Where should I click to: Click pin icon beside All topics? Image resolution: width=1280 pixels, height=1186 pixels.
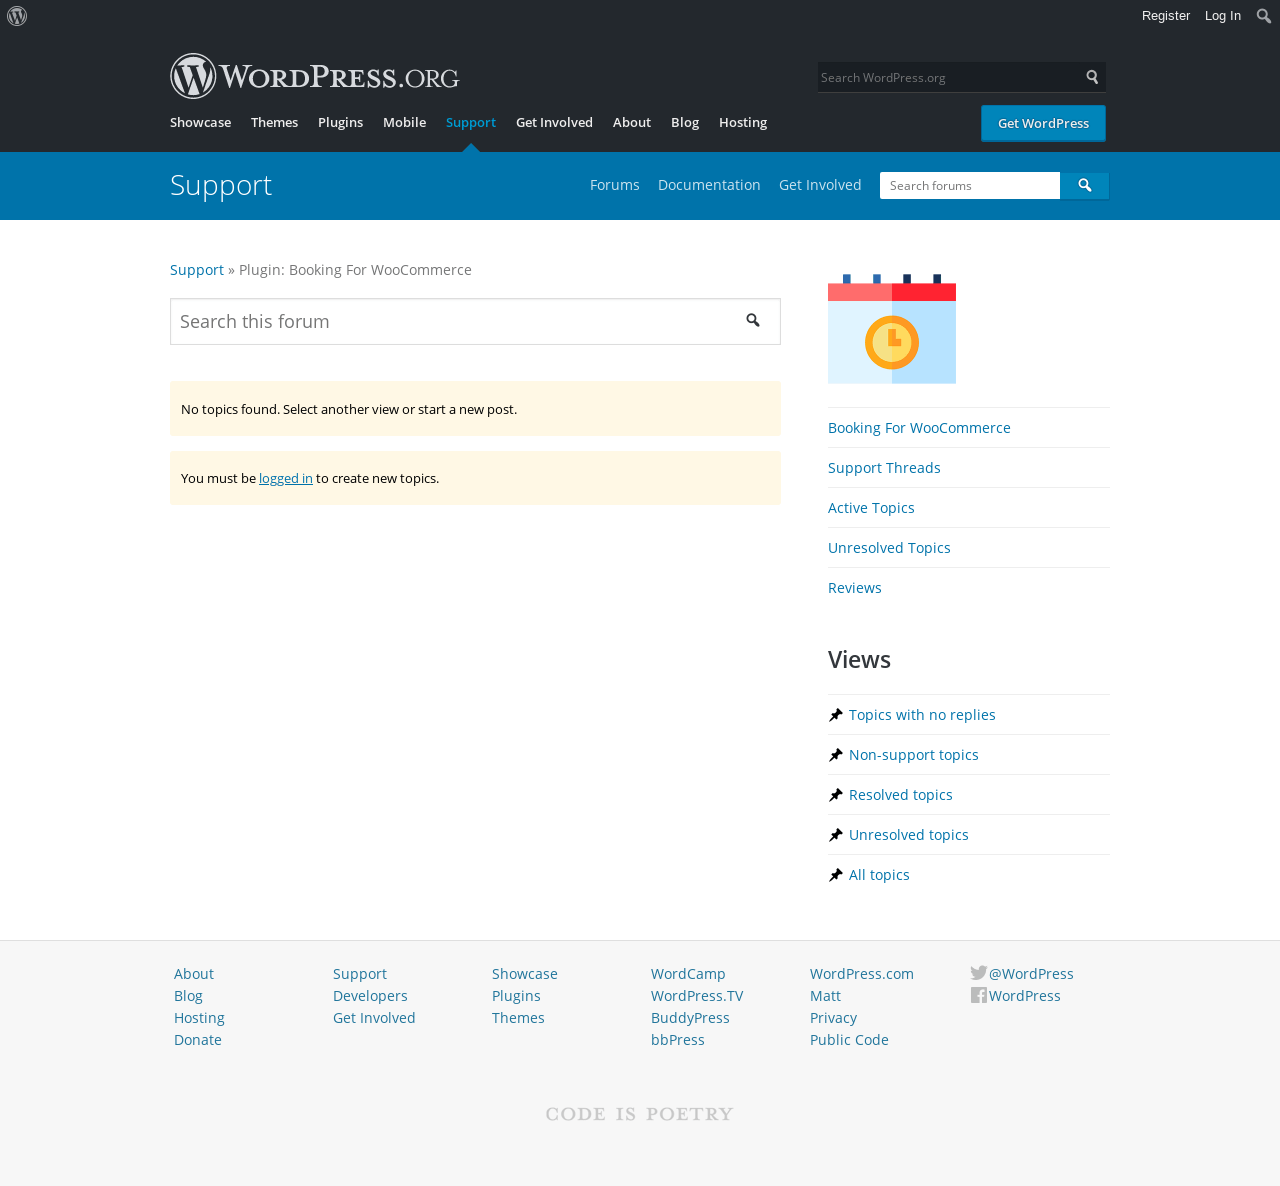(x=836, y=875)
